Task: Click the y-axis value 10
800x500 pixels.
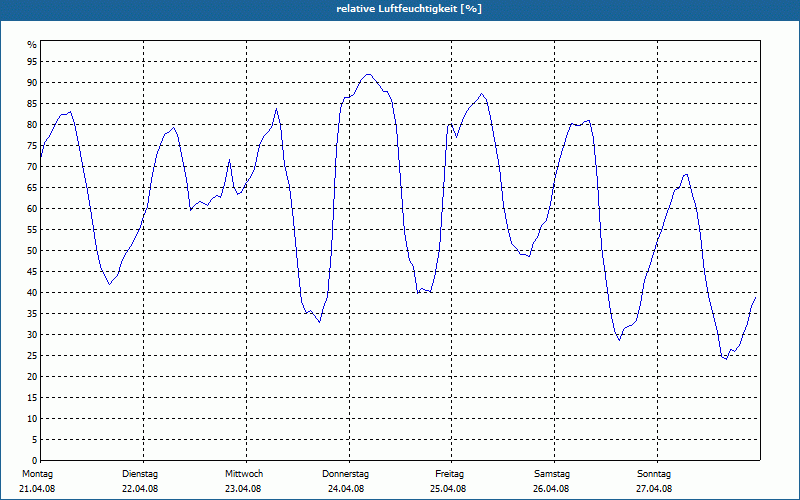Action: 32,418
